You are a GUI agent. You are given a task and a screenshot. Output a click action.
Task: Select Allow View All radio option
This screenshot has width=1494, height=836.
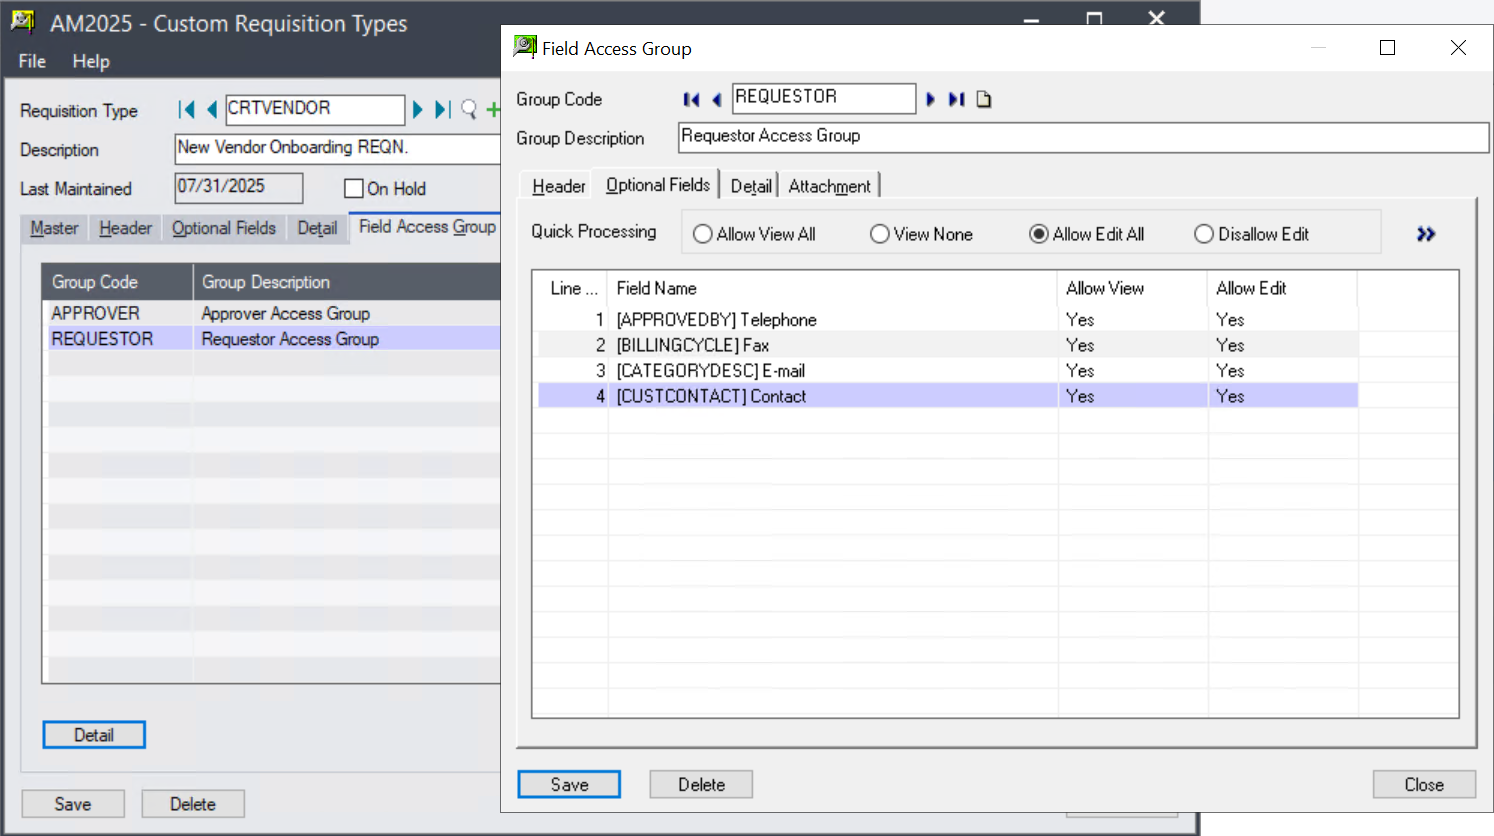(x=754, y=234)
